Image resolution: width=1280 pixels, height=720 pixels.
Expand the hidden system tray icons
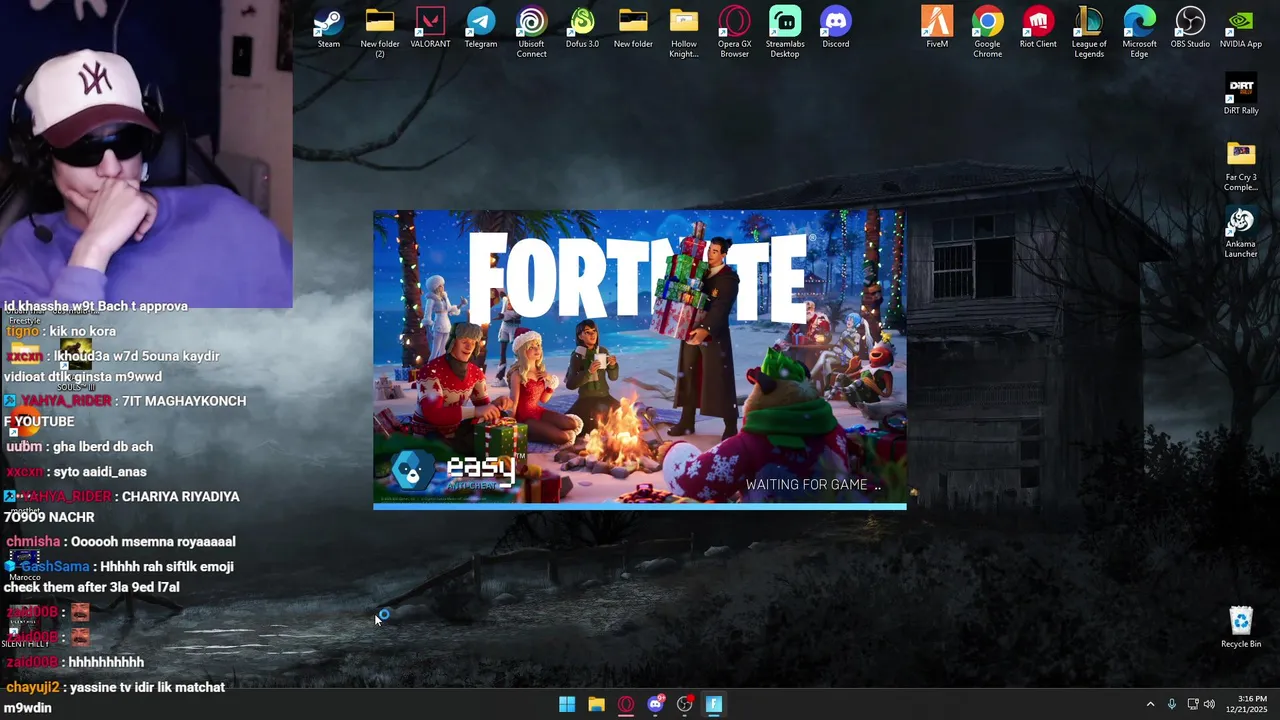[1150, 704]
